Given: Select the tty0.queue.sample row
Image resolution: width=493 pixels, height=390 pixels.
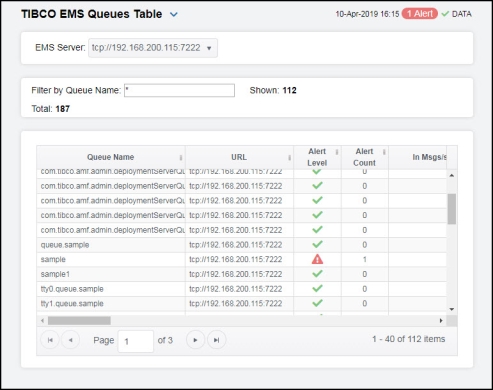Looking at the screenshot, I should [241, 289].
